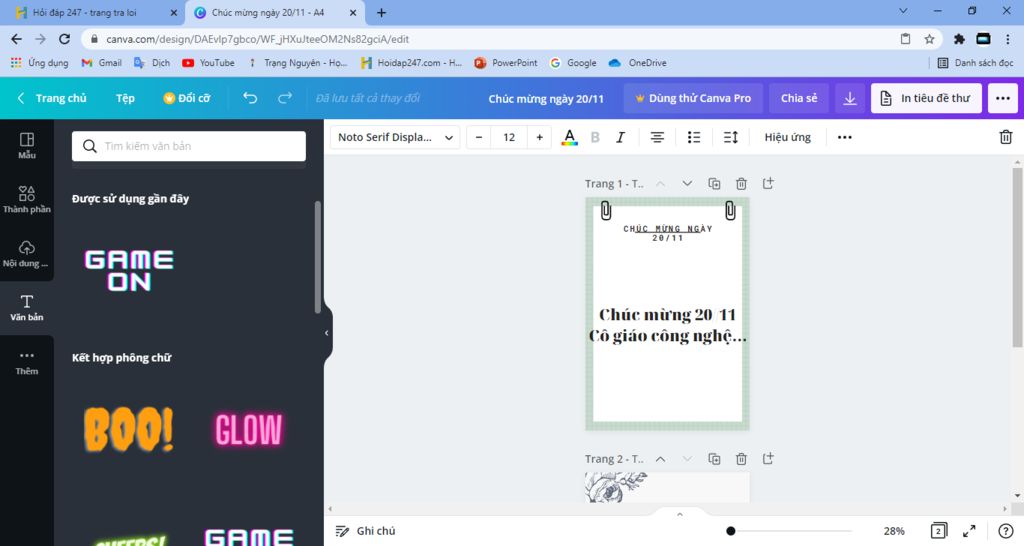Add new page after Trang 2

[768, 459]
